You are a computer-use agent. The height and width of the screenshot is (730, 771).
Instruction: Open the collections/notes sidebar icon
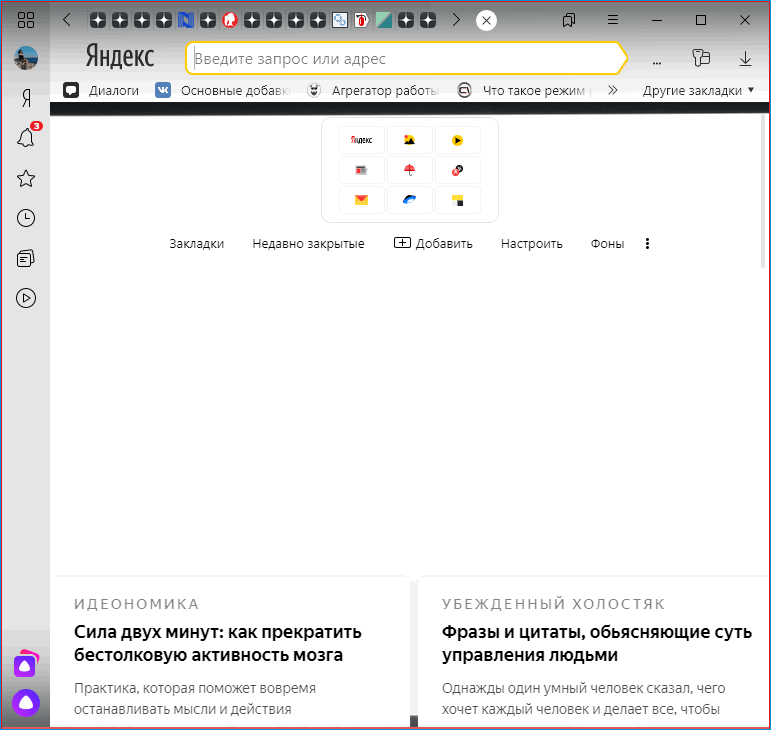pyautogui.click(x=26, y=258)
